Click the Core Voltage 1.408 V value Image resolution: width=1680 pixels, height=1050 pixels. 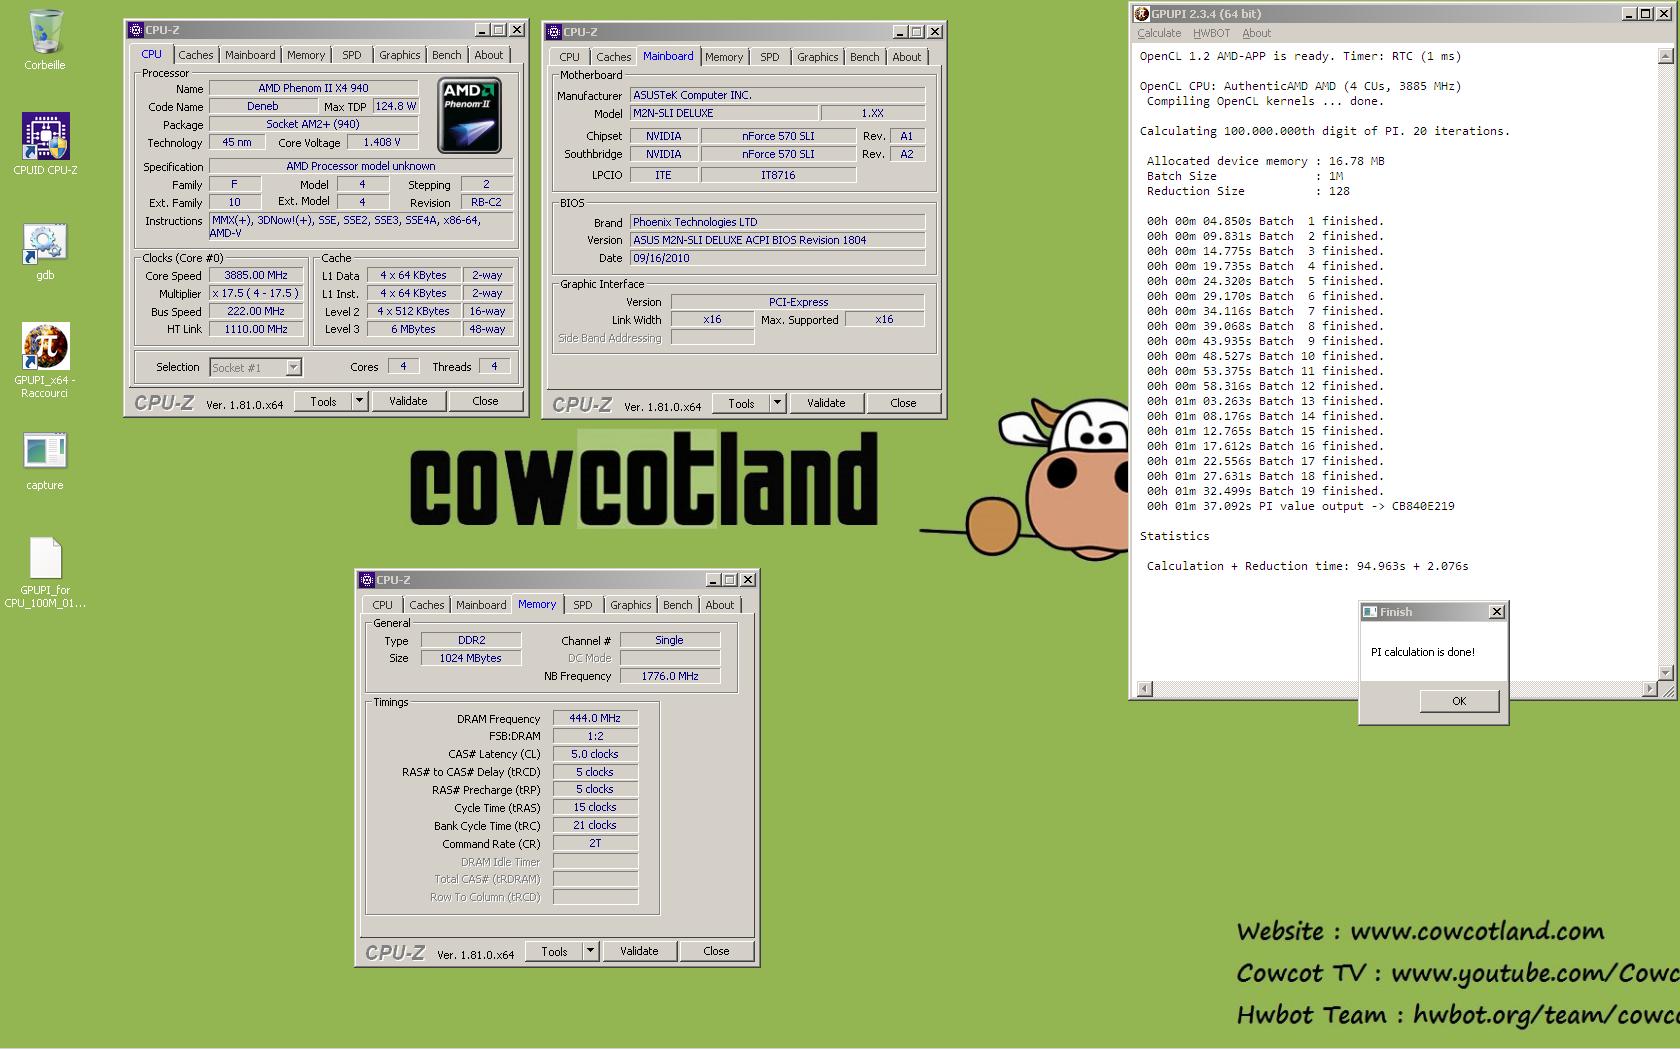(x=382, y=142)
